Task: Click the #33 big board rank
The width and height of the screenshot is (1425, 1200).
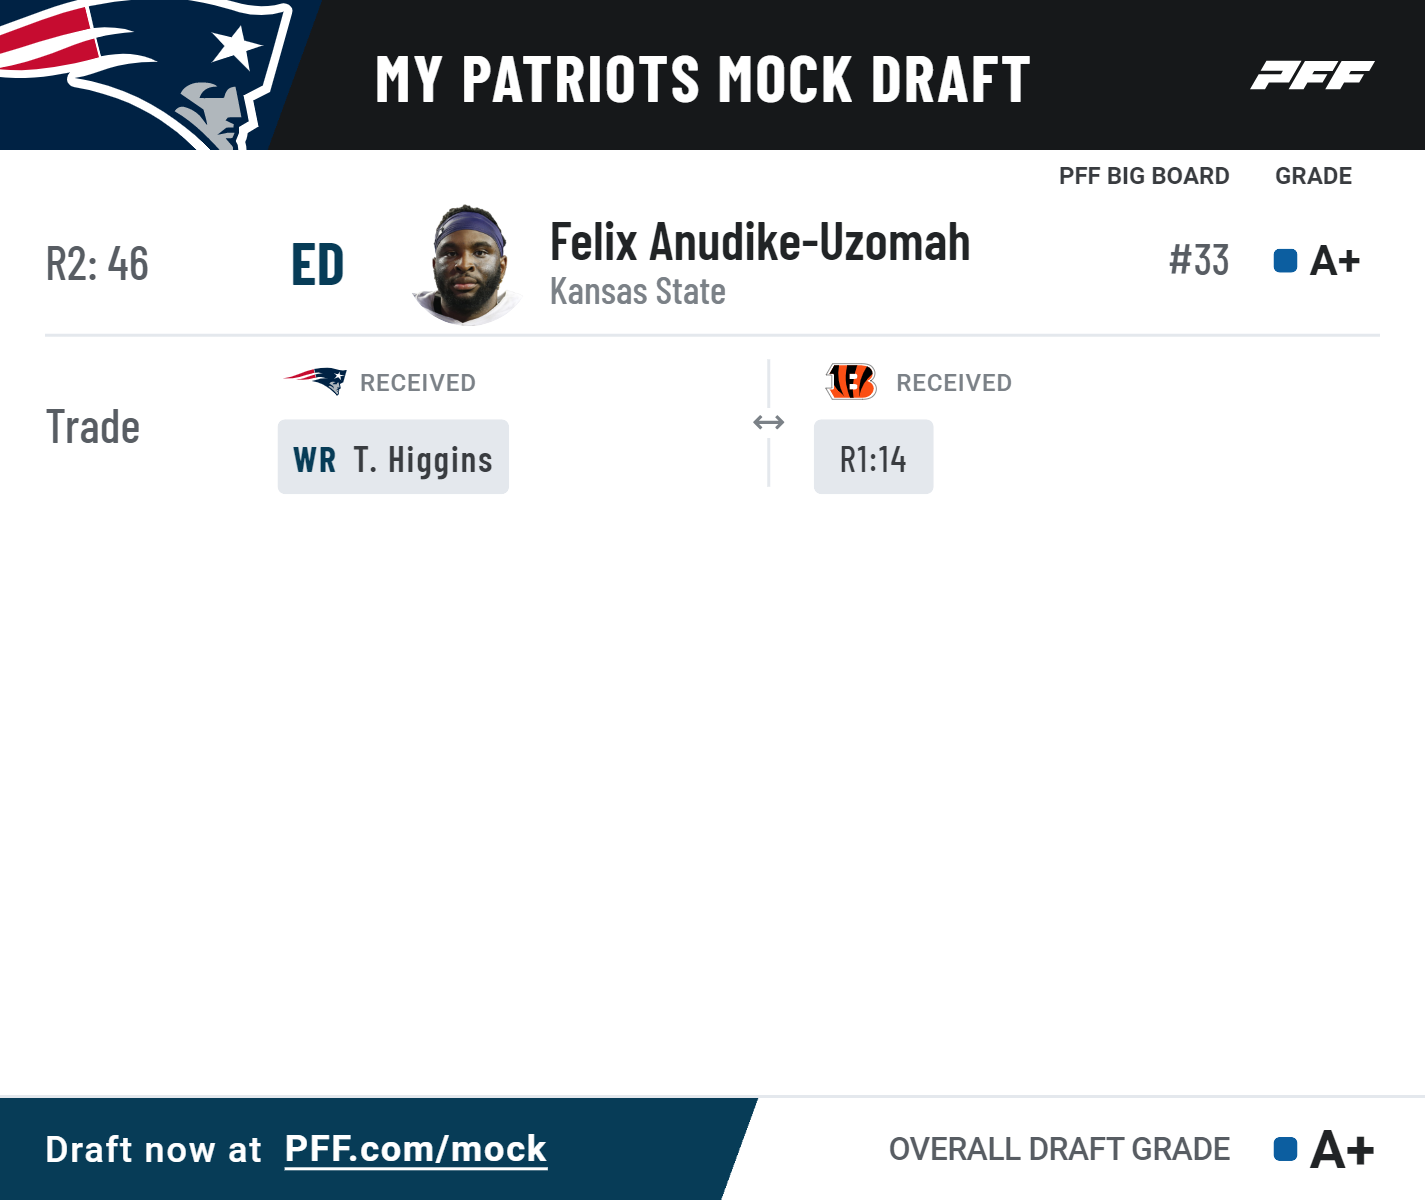Action: tap(1199, 261)
